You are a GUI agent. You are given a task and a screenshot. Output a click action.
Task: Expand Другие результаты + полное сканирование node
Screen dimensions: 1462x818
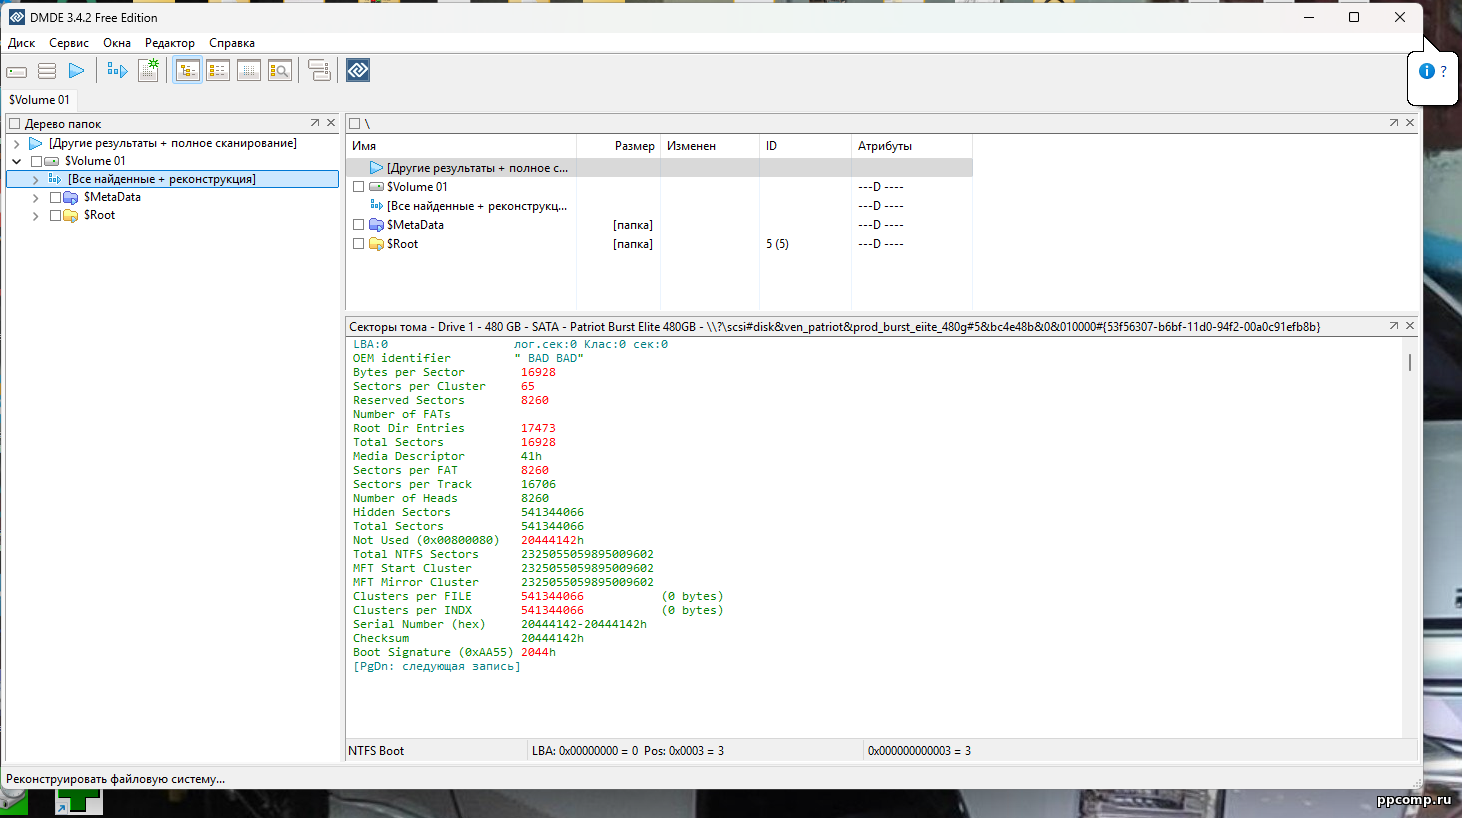point(17,144)
